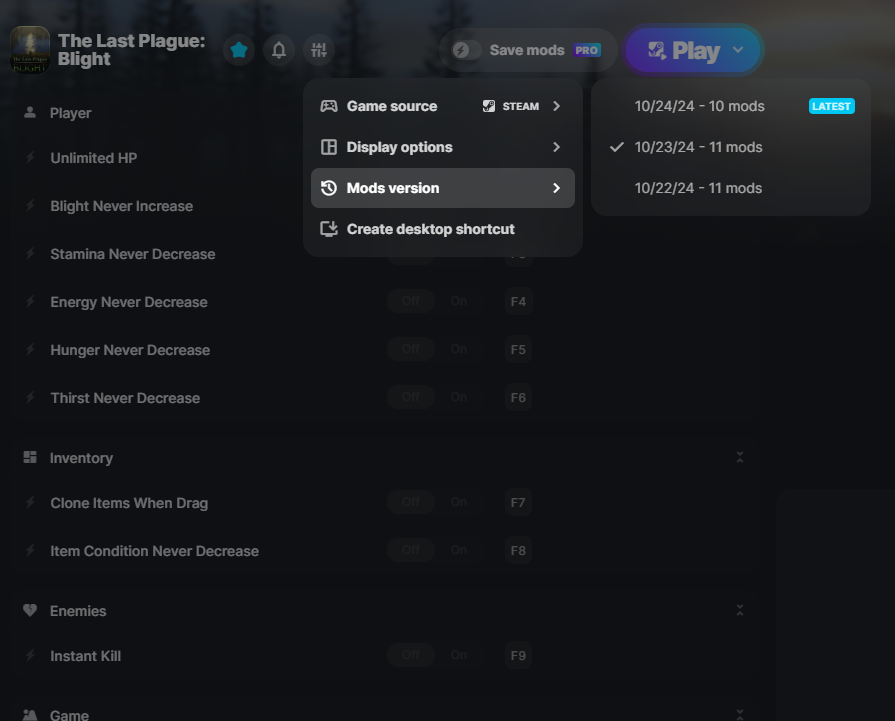Click the controller icon beside Game source

[329, 106]
